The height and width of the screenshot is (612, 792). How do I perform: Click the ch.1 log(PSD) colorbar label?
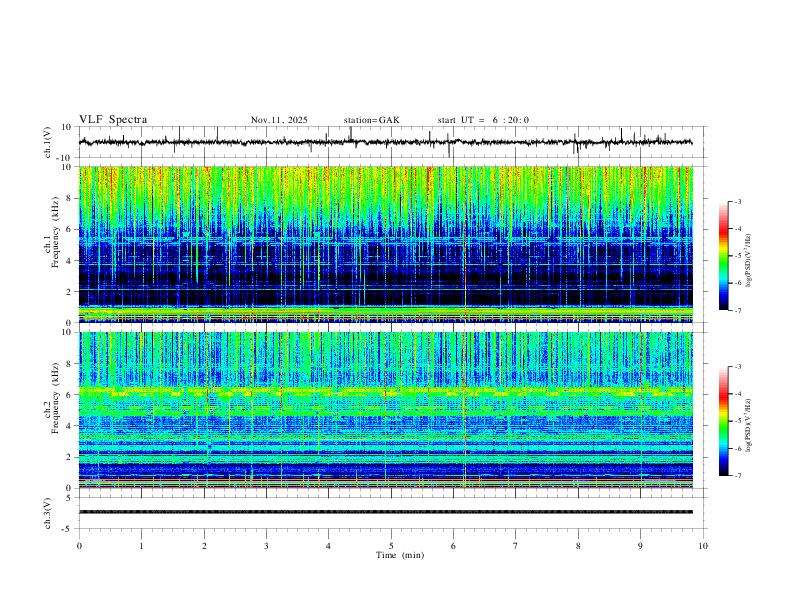click(749, 260)
